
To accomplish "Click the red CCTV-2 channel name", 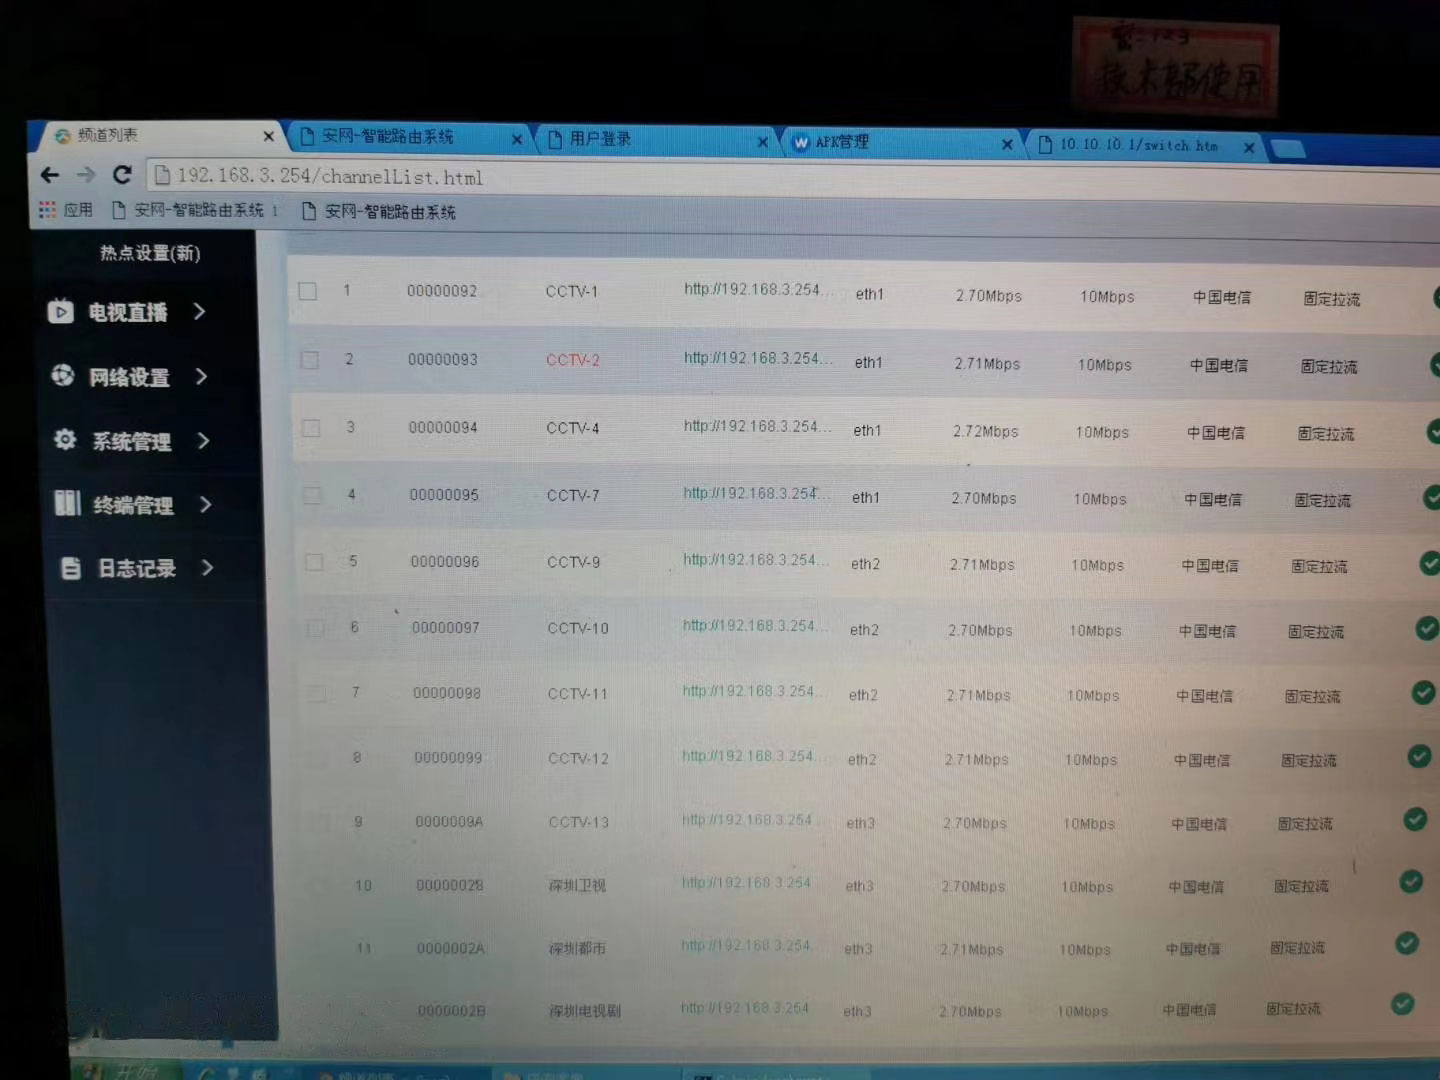I will (573, 360).
